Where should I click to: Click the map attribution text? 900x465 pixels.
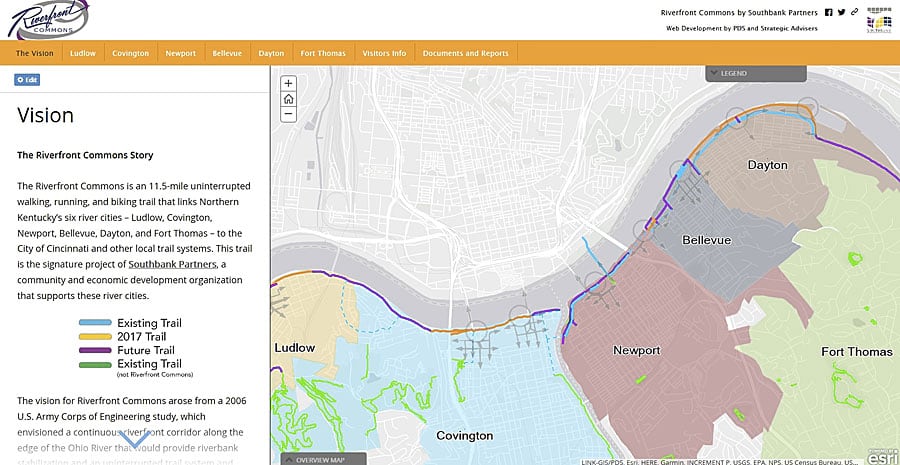[720, 462]
